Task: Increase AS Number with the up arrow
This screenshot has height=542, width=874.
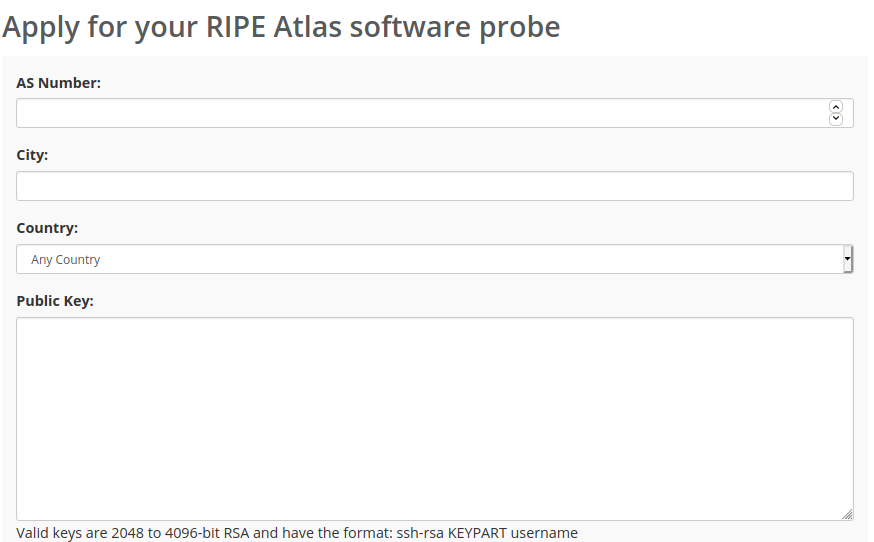Action: point(836,107)
